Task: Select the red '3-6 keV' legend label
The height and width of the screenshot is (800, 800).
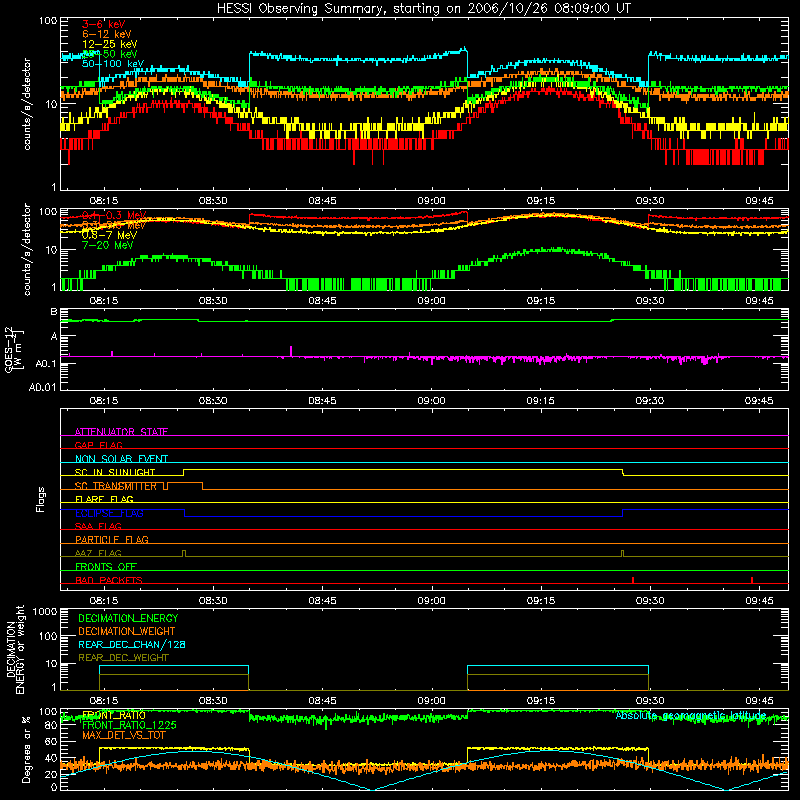Action: click(104, 24)
